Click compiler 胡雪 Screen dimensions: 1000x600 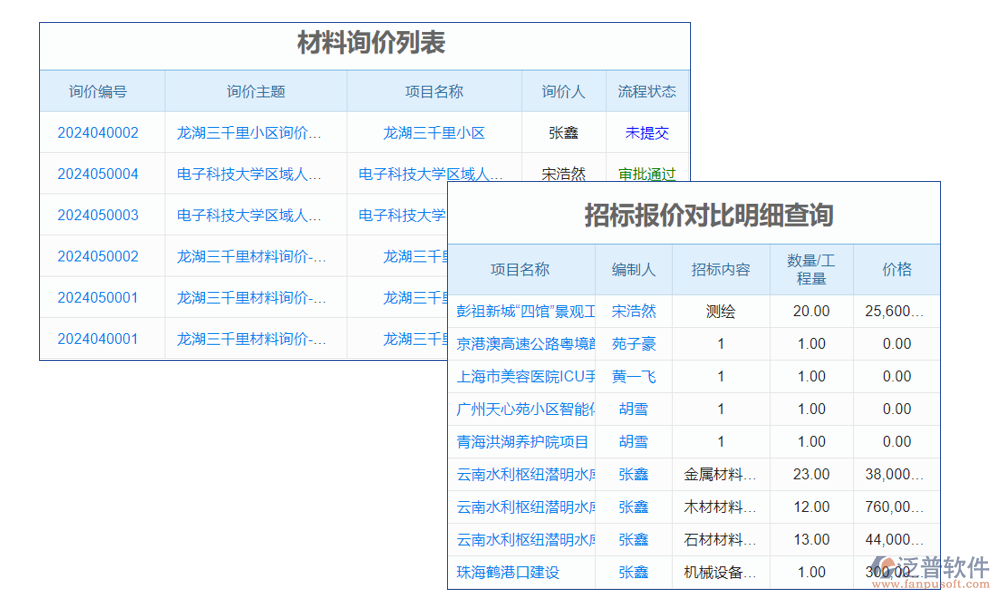click(634, 409)
